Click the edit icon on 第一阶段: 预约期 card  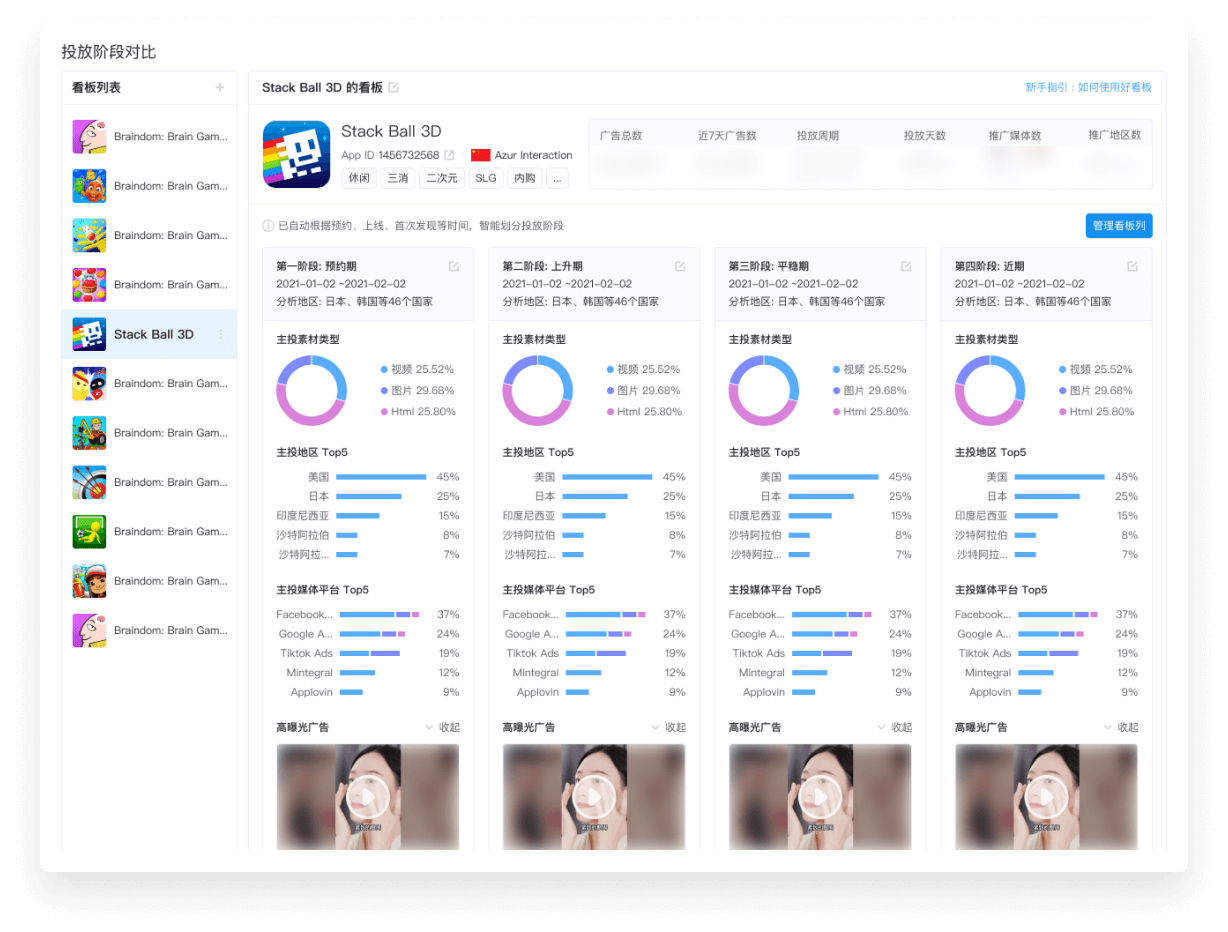pos(455,266)
